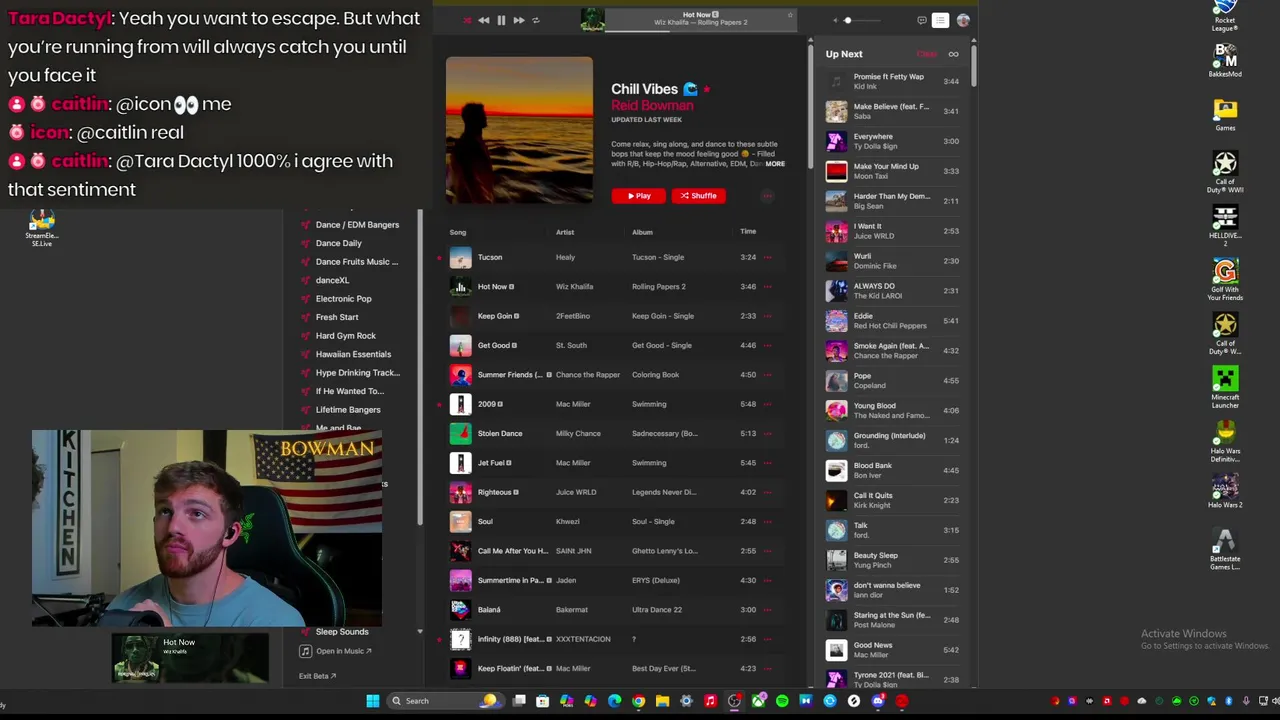Image resolution: width=1280 pixels, height=720 pixels.
Task: Open more options for Keep Goin row
Action: pyautogui.click(x=768, y=316)
